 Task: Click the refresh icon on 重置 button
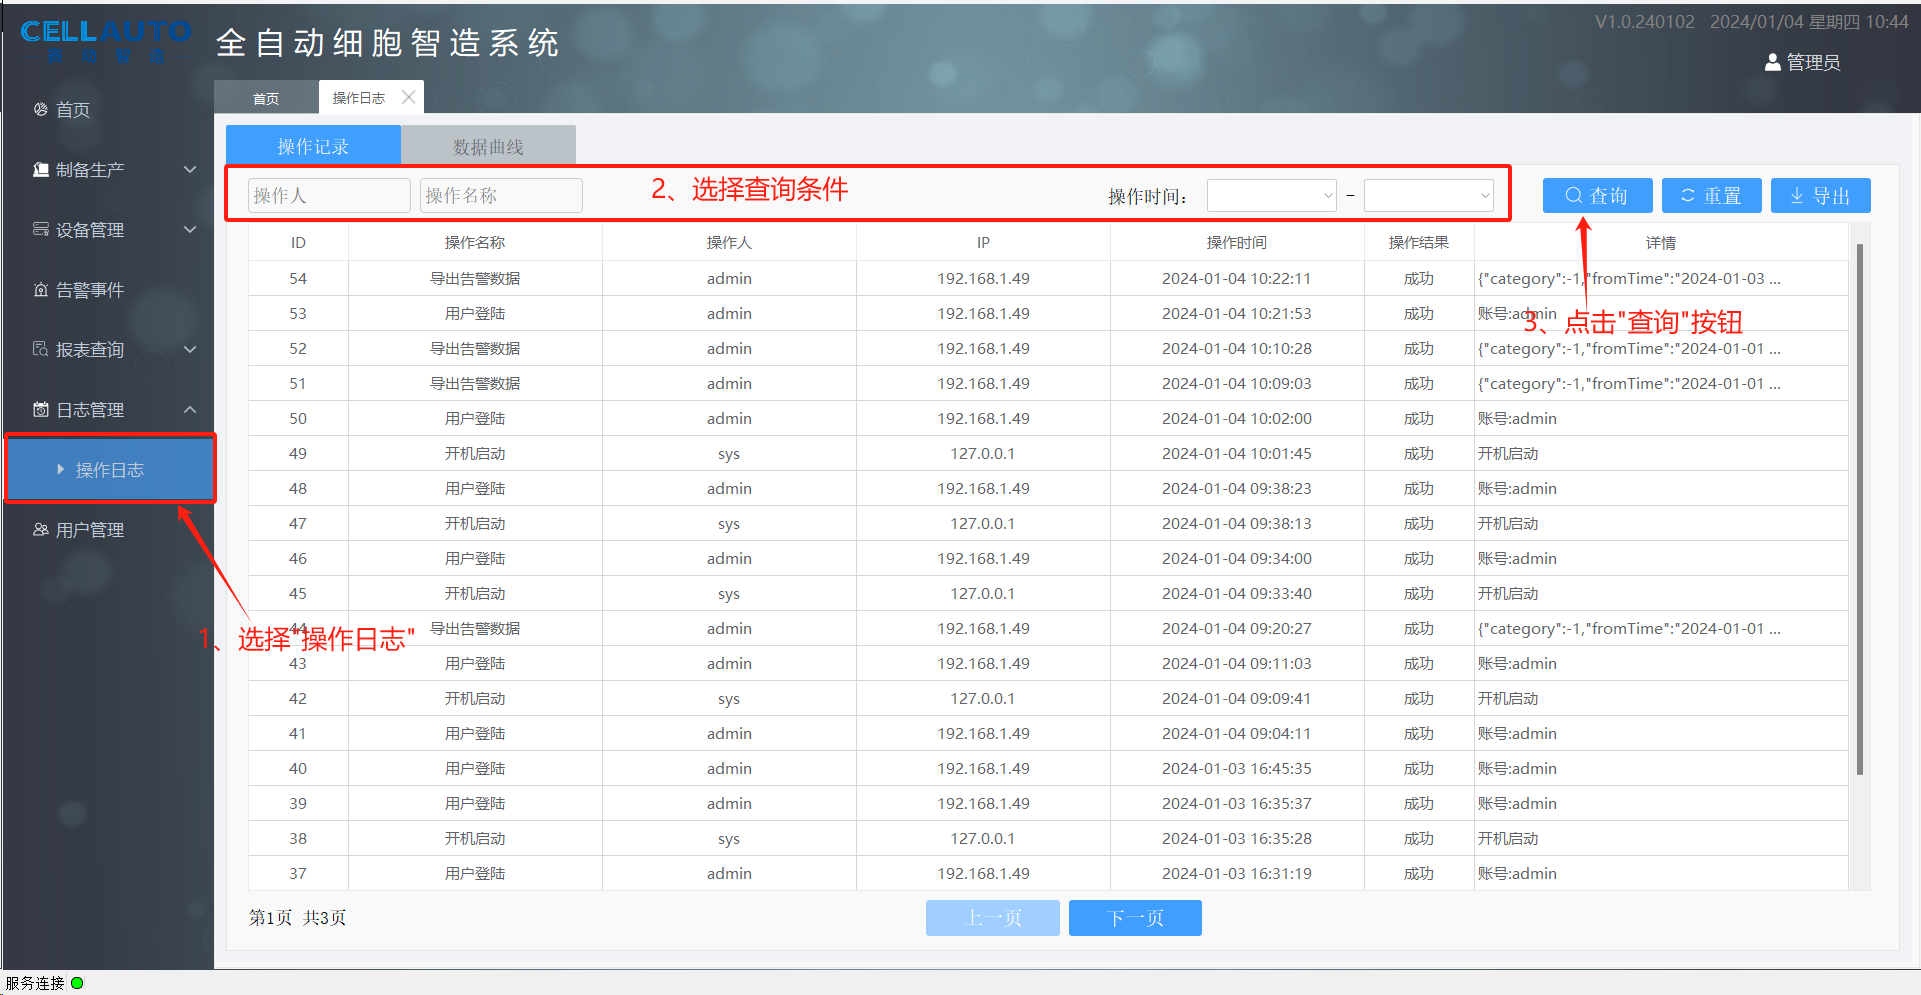coord(1688,196)
